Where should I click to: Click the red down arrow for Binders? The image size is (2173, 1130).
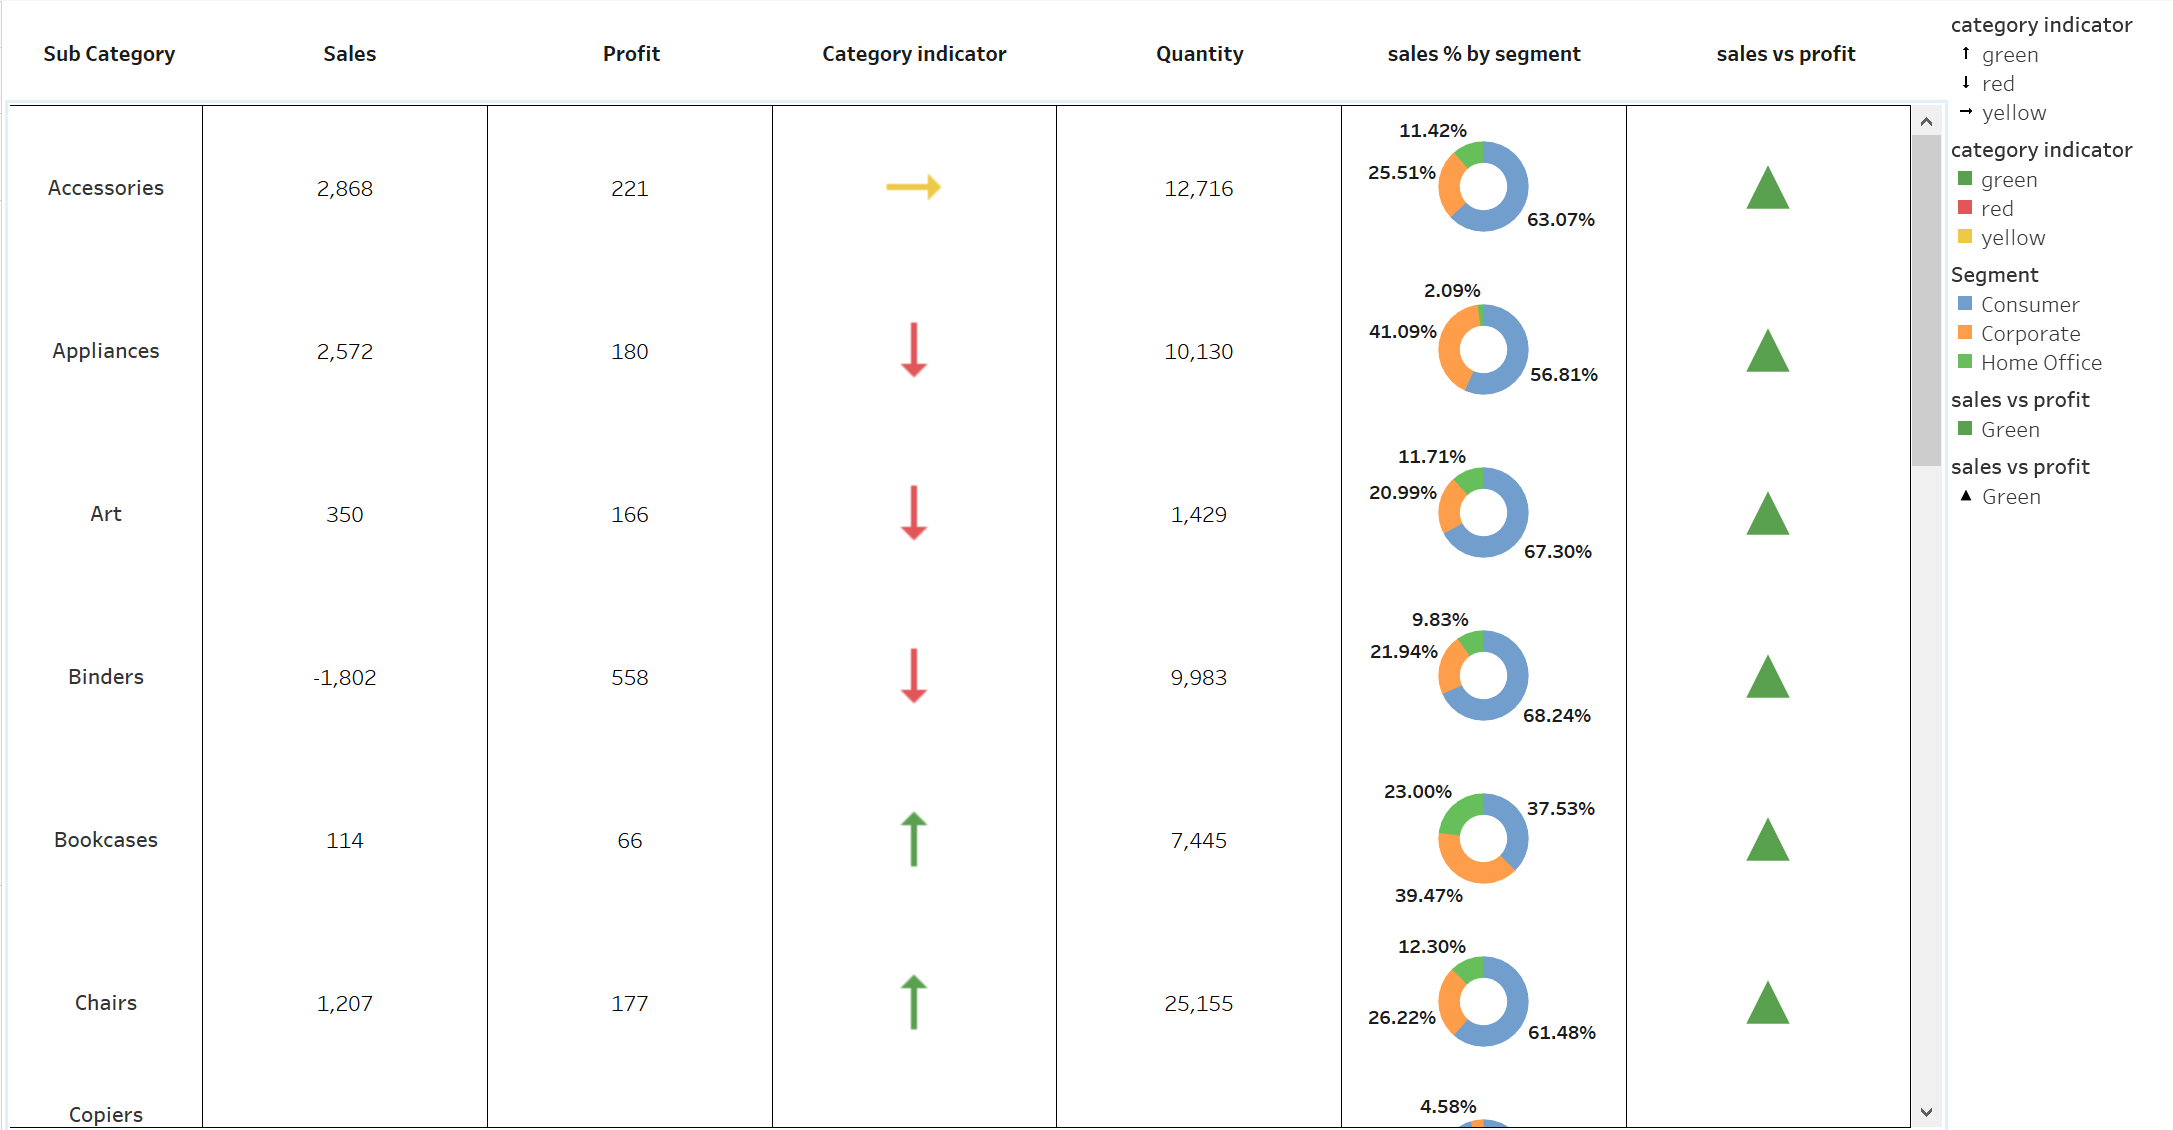click(913, 677)
